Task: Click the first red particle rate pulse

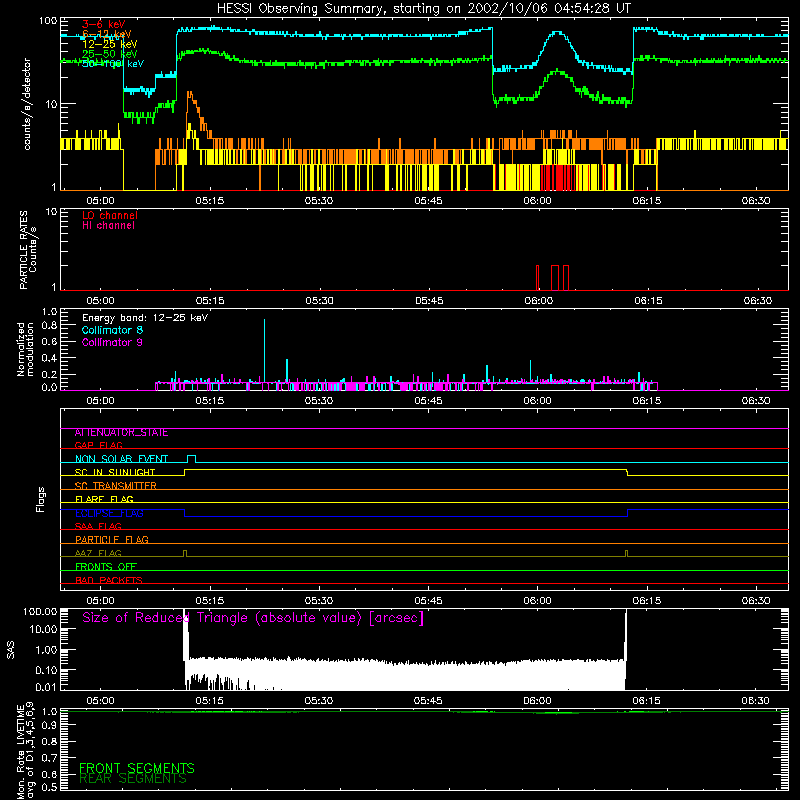Action: coord(537,277)
